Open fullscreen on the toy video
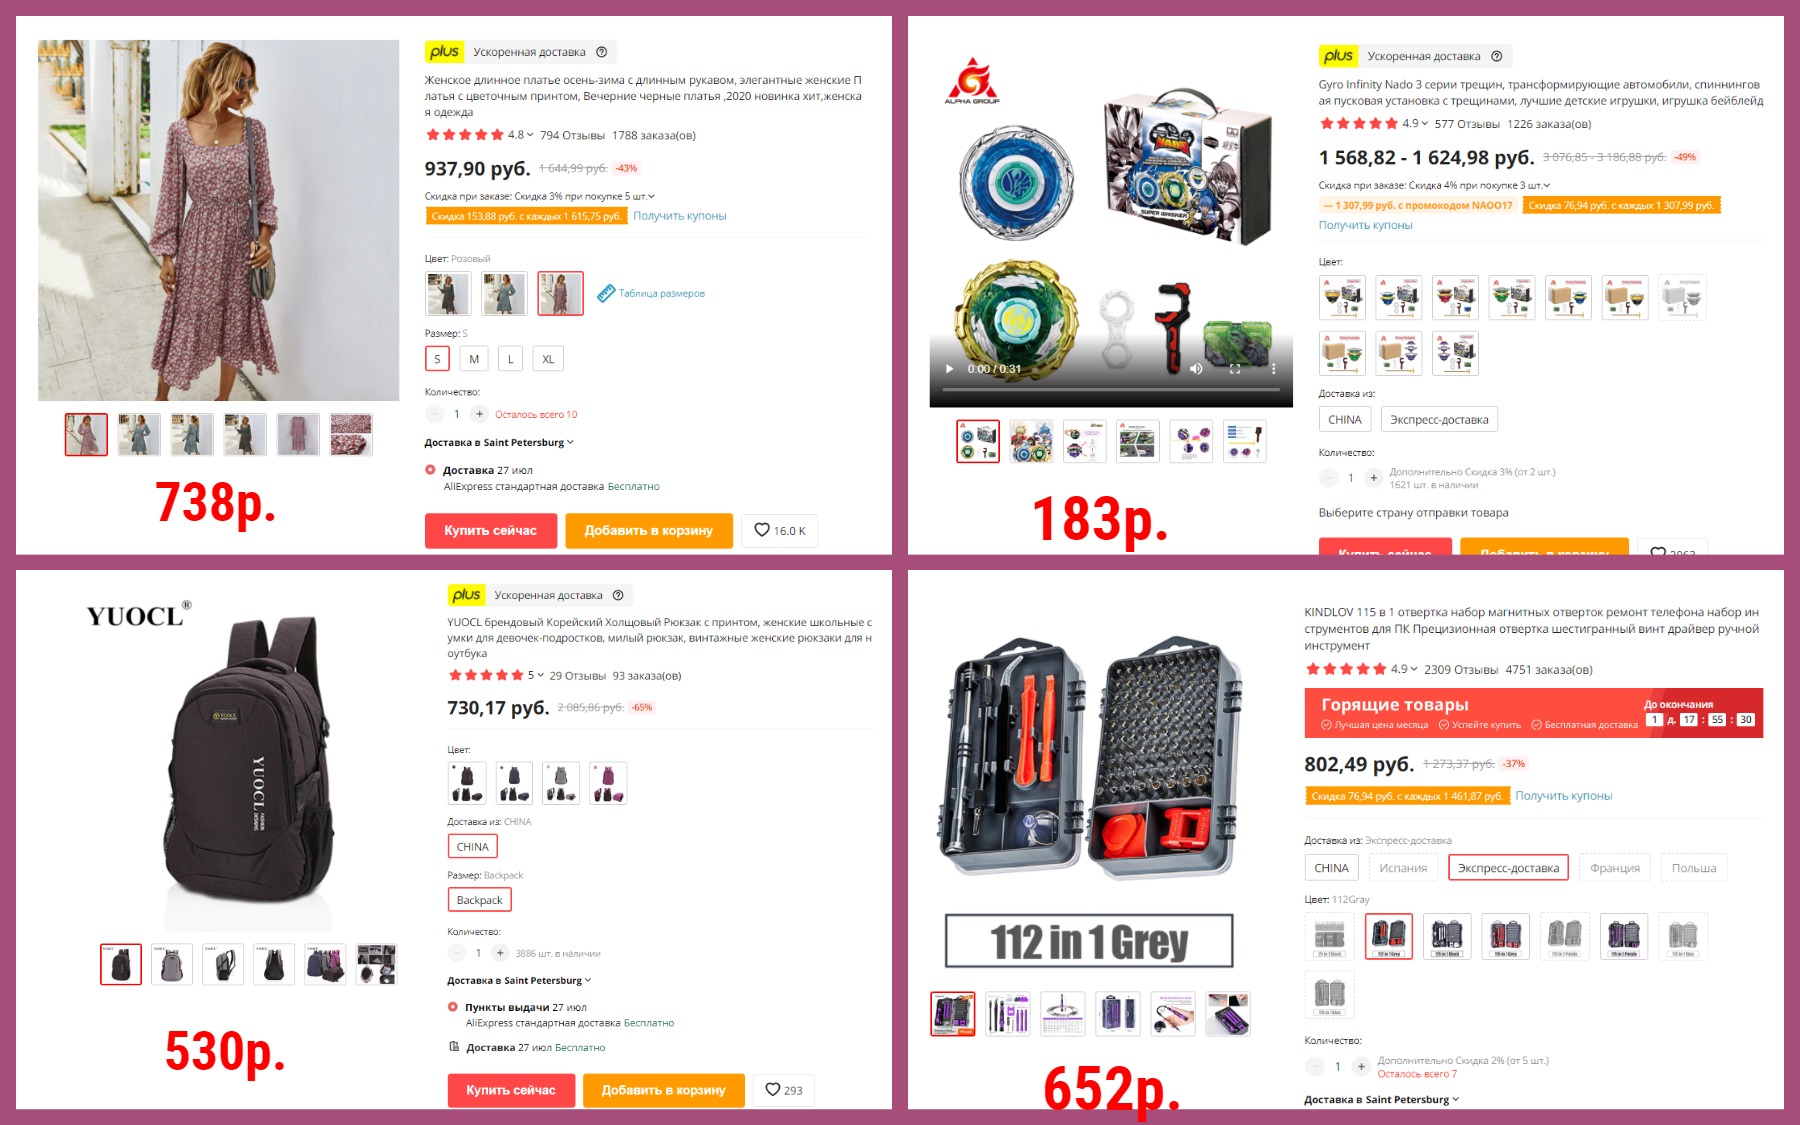The height and width of the screenshot is (1125, 1800). (x=1235, y=369)
